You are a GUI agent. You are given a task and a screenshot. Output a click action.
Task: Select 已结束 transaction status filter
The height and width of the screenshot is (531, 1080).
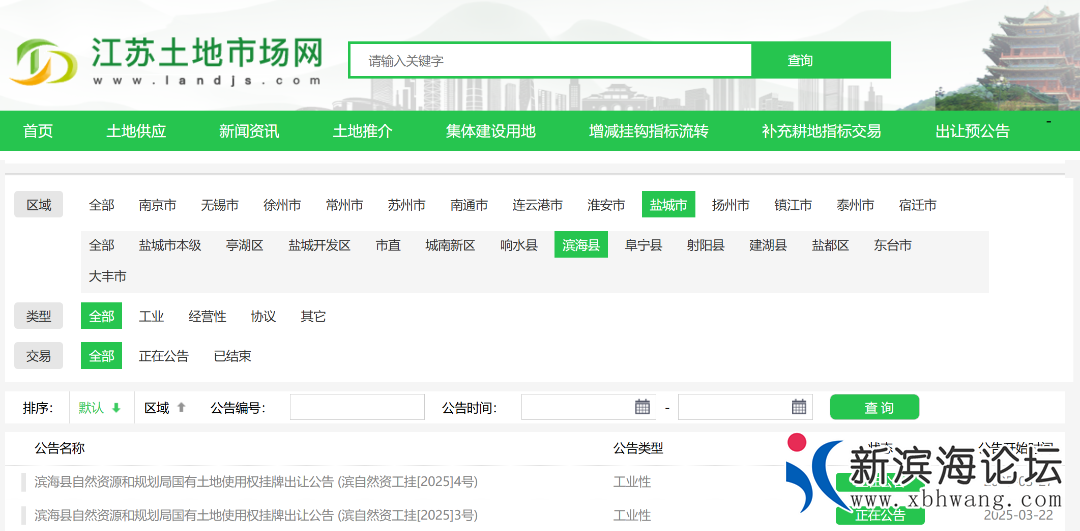click(x=232, y=356)
